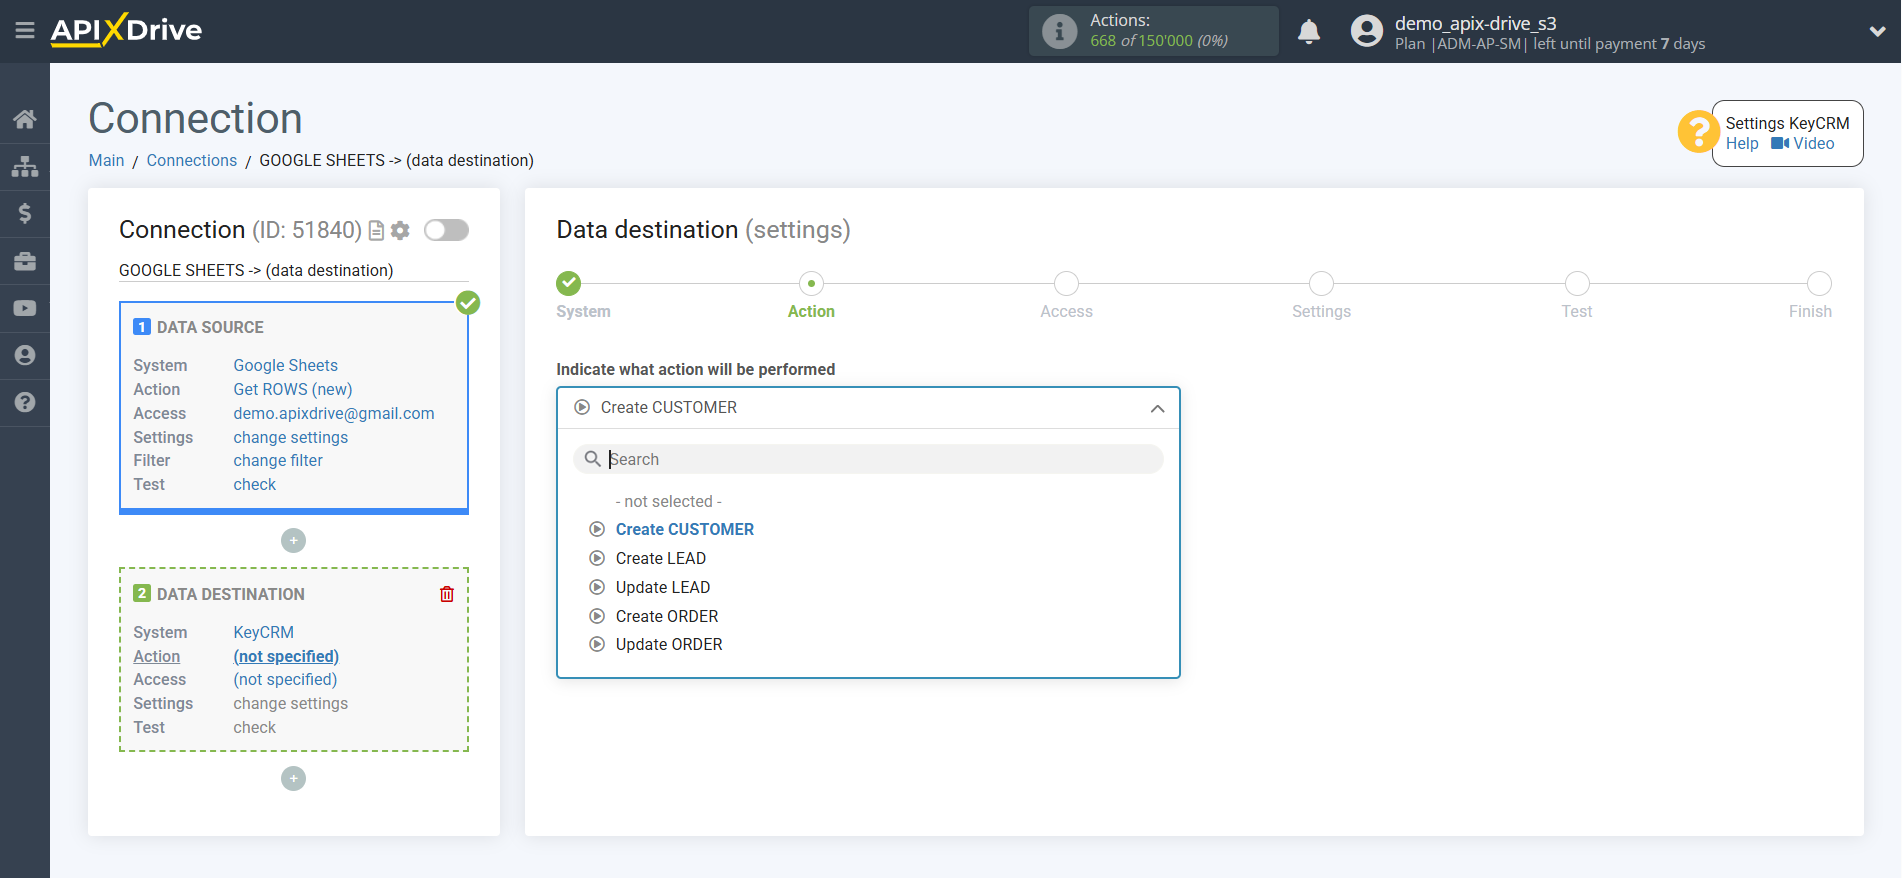Open demo.apixdrive@gmail.com access link

[x=334, y=413]
